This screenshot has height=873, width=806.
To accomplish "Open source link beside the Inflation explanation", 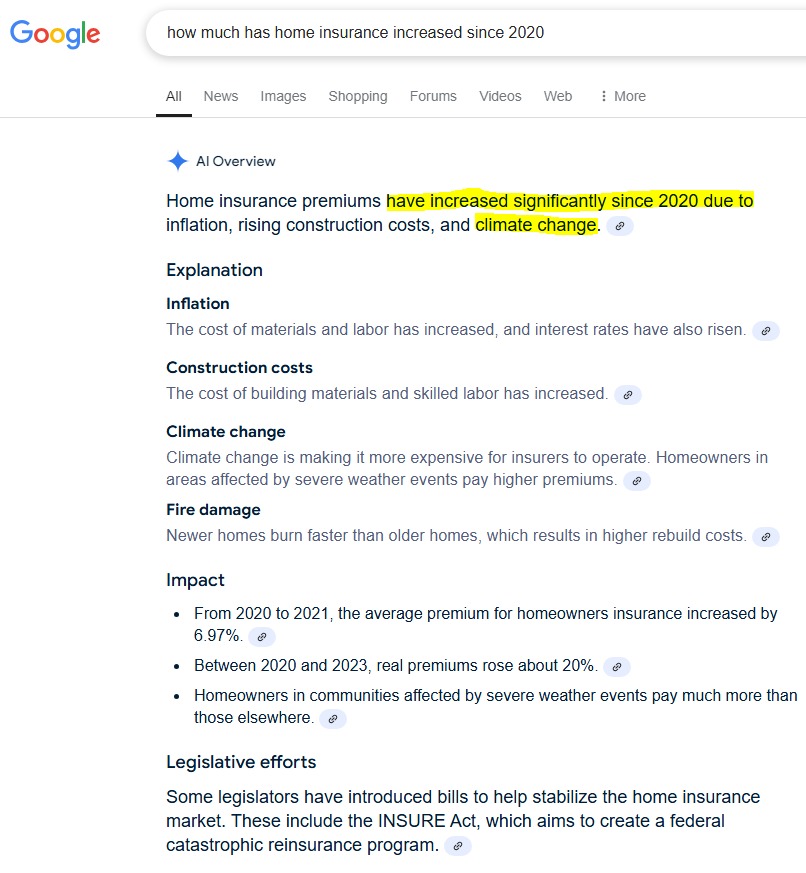I will click(765, 331).
